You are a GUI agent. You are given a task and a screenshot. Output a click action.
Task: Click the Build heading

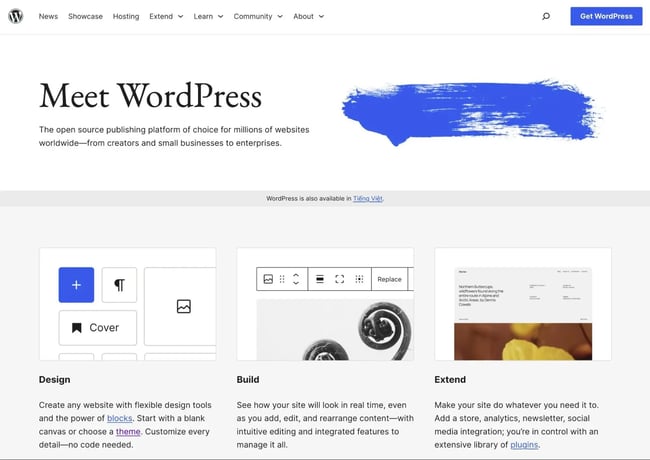coord(248,380)
